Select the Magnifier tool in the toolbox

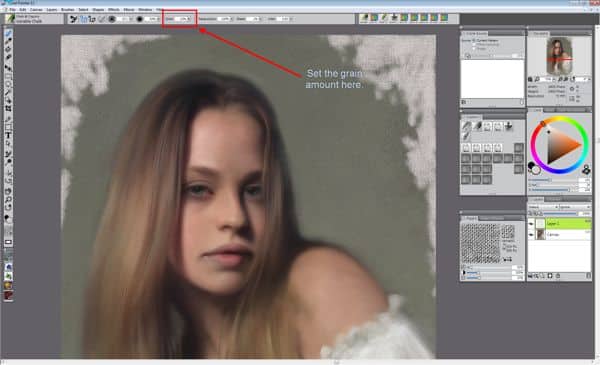(x=8, y=199)
